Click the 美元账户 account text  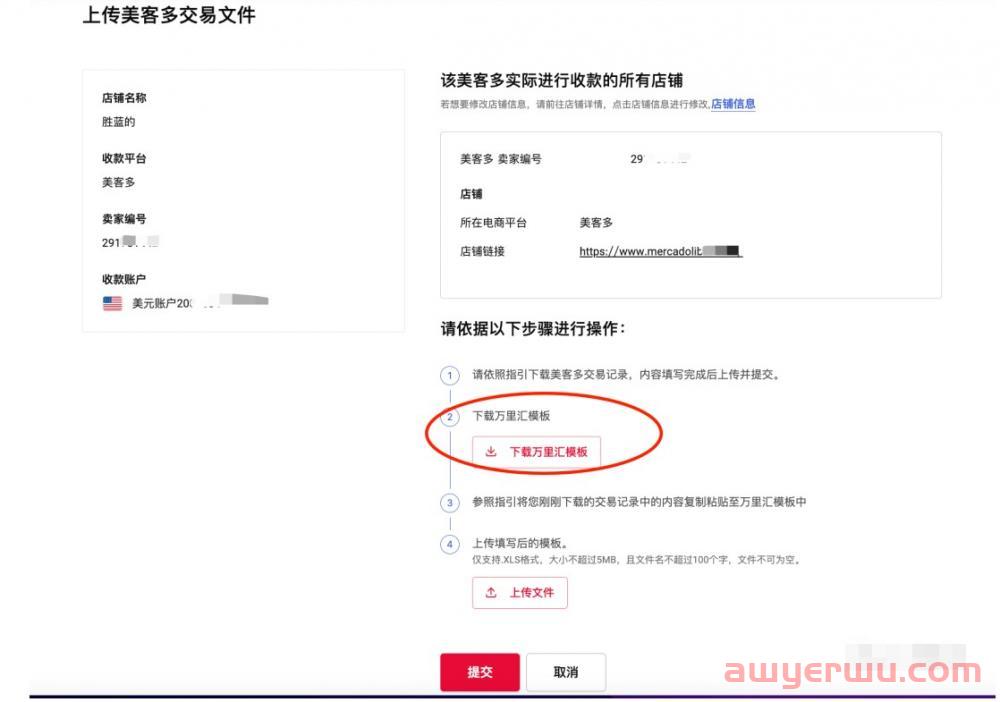[162, 303]
